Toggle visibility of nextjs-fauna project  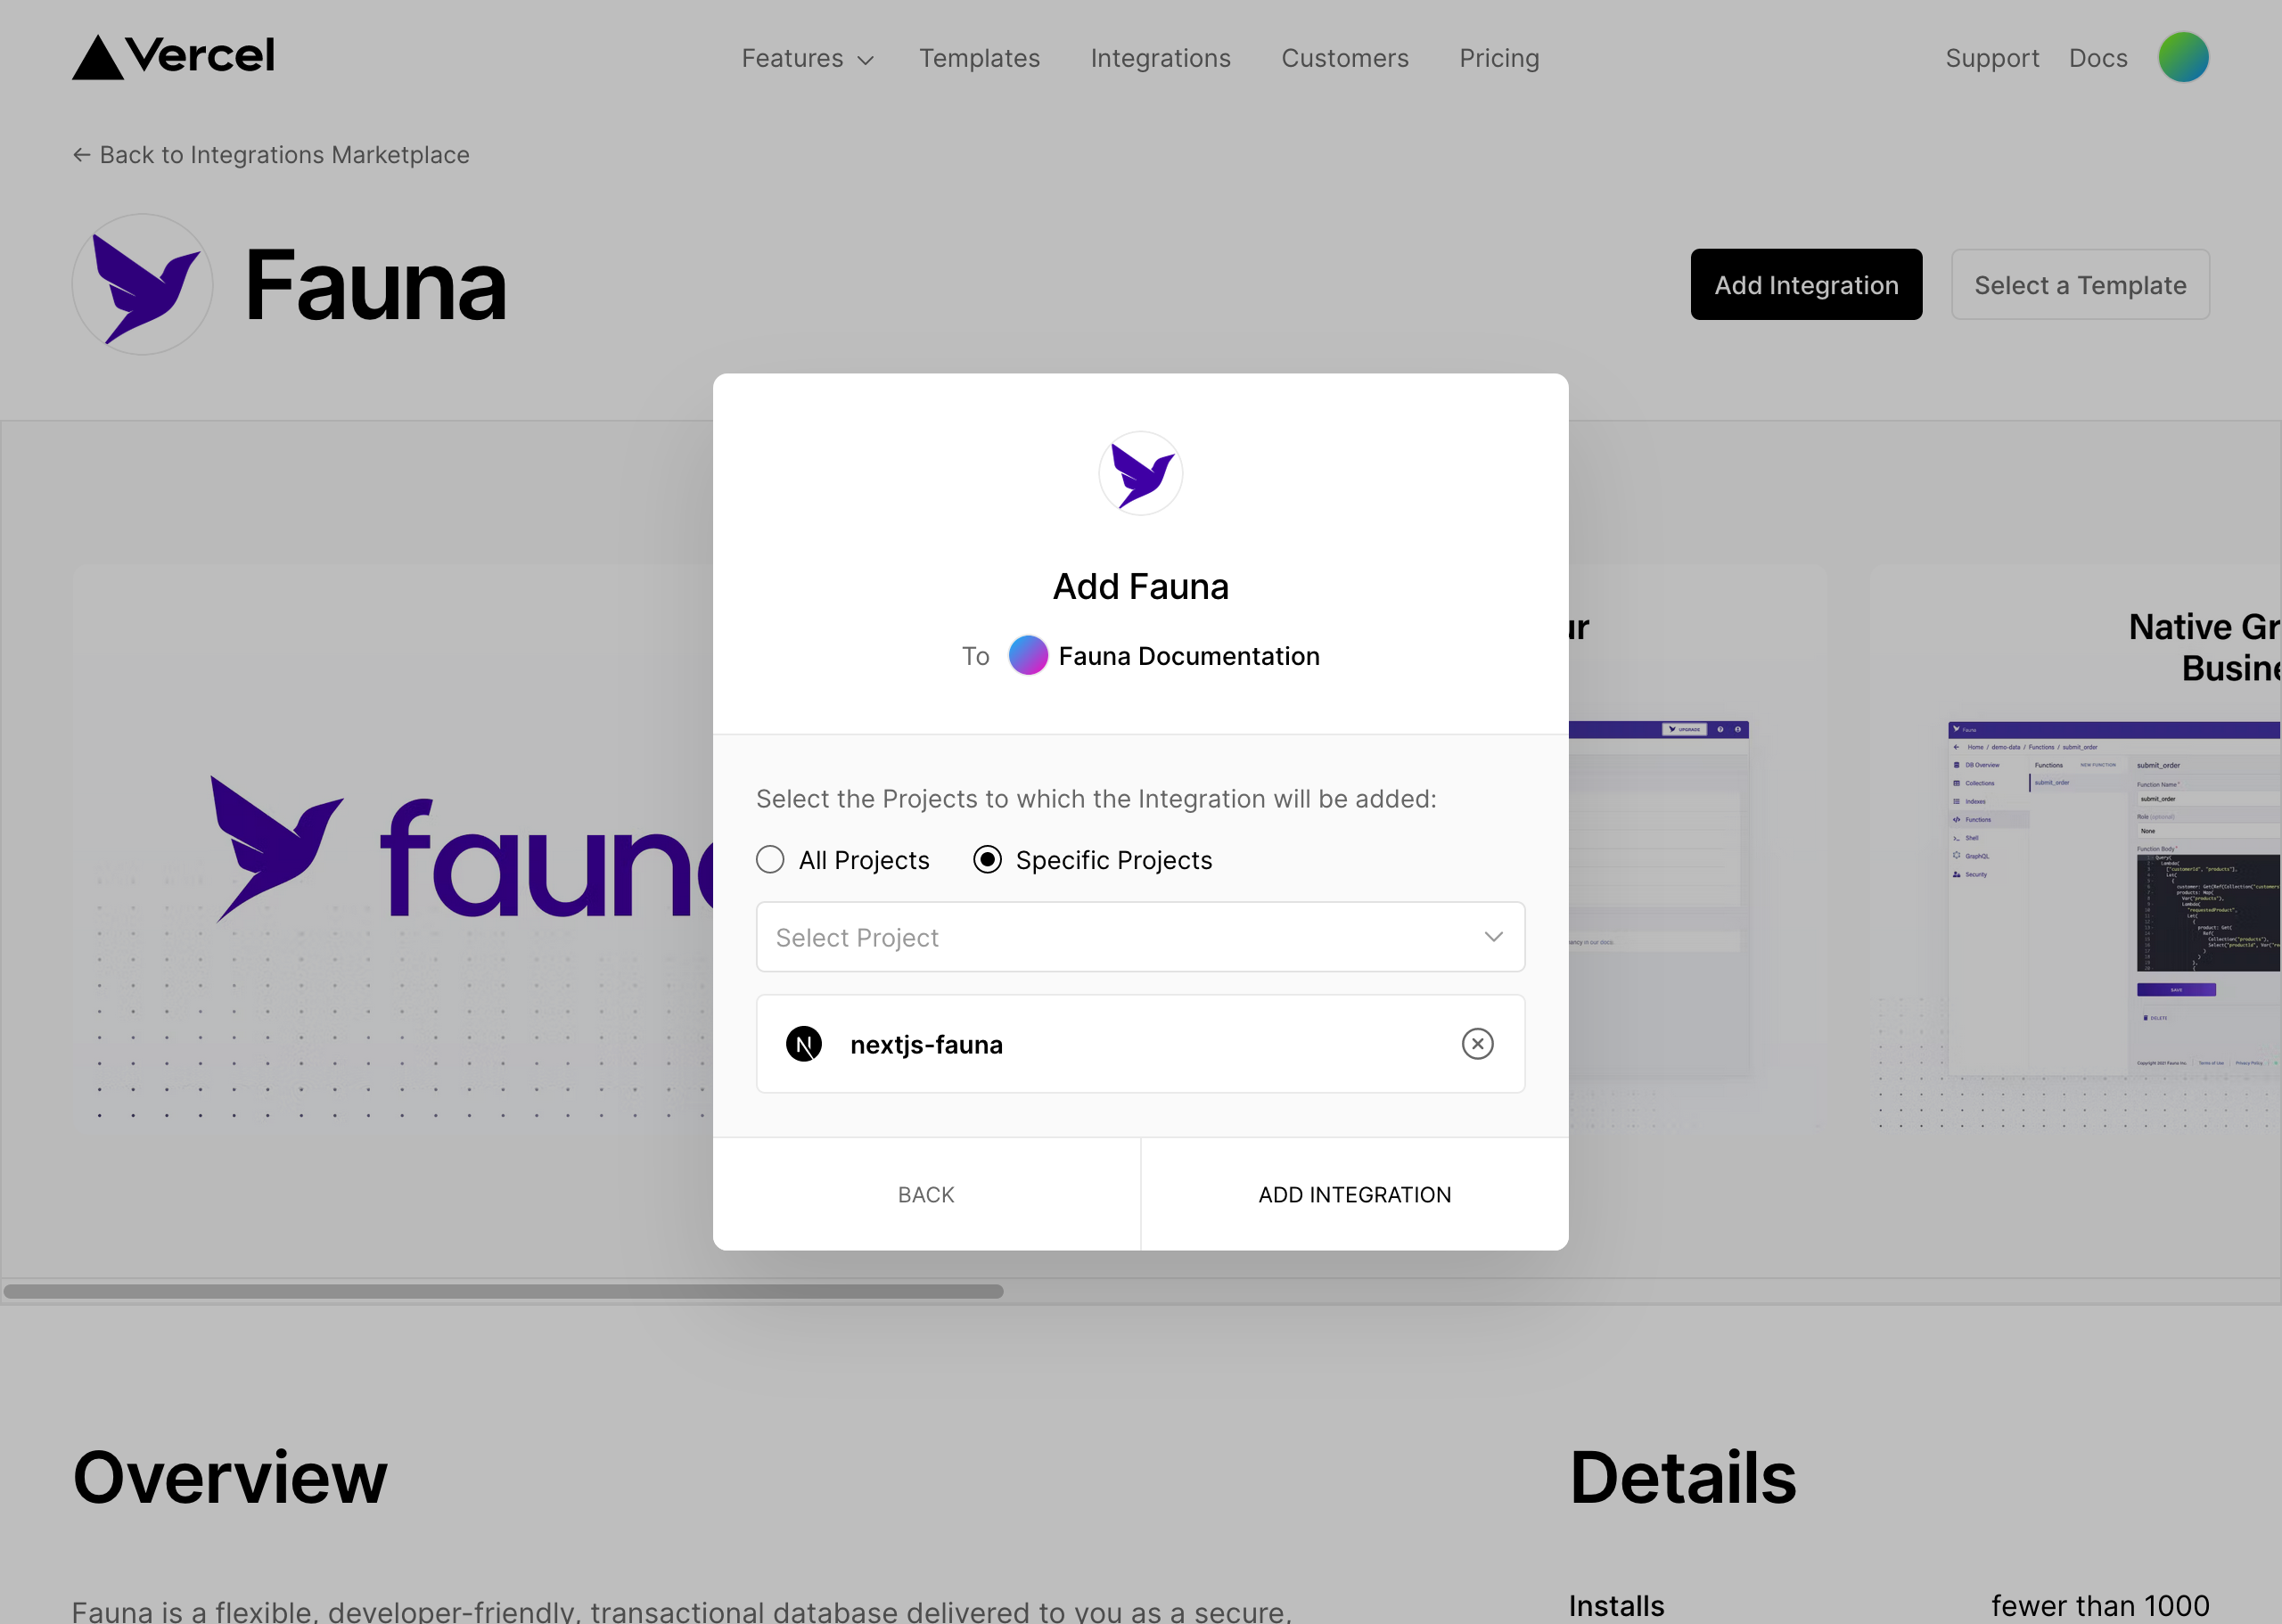coord(1479,1044)
